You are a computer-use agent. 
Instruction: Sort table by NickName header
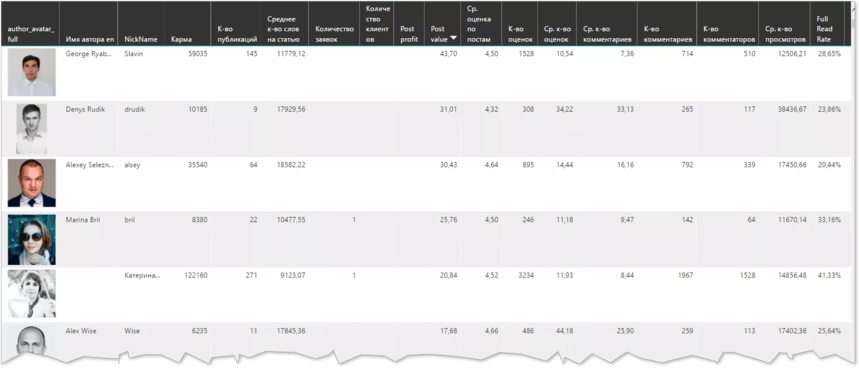click(141, 39)
